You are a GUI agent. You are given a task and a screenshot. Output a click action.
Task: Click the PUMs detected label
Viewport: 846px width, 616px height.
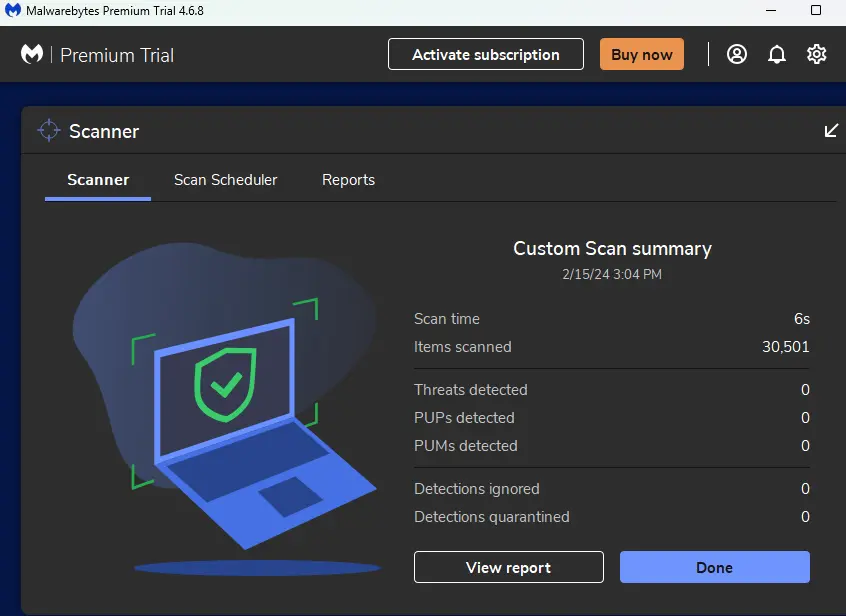click(x=466, y=446)
